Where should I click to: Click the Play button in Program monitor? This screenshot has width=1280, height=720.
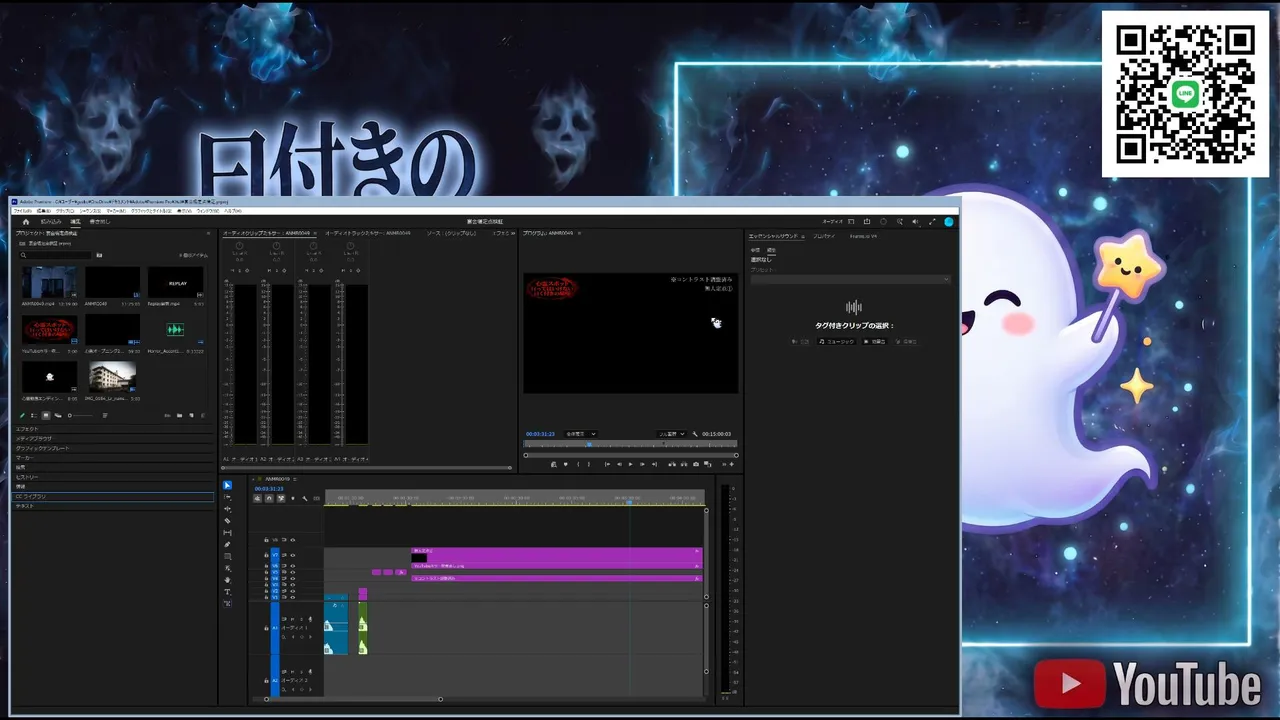coord(630,464)
